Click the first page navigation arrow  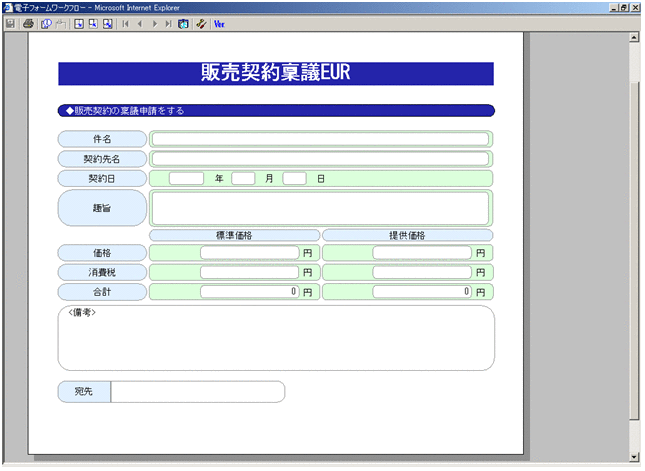(x=126, y=22)
